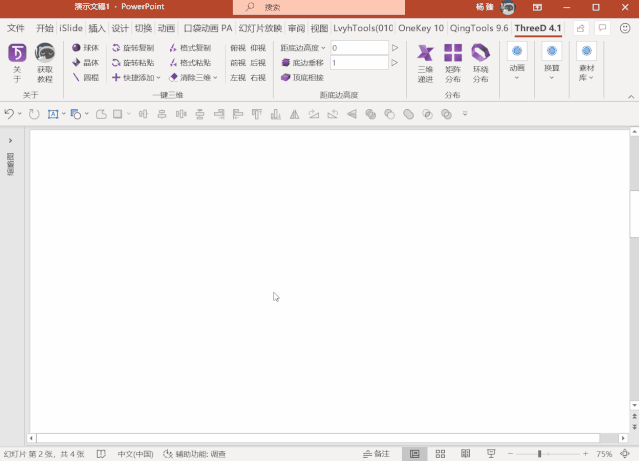Image resolution: width=639 pixels, height=461 pixels.
Task: Switch to normal view in status bar
Action: point(414,454)
